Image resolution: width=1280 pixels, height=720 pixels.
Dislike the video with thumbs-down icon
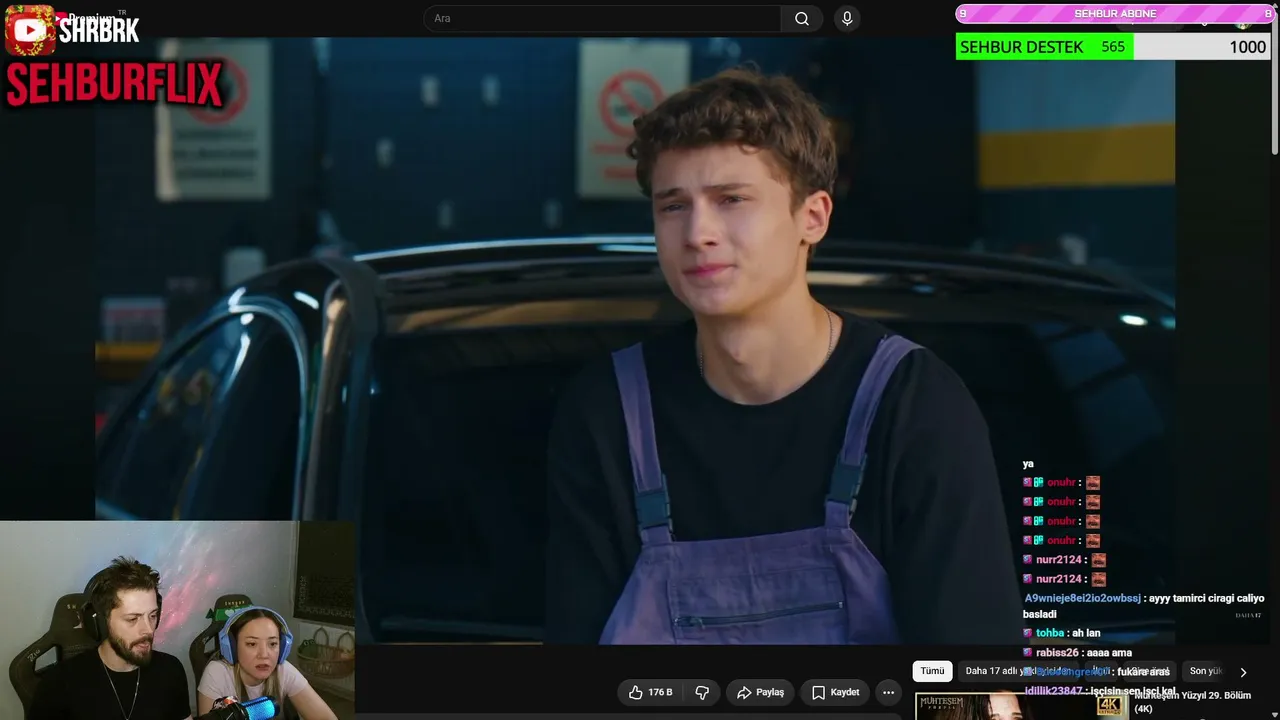702,692
